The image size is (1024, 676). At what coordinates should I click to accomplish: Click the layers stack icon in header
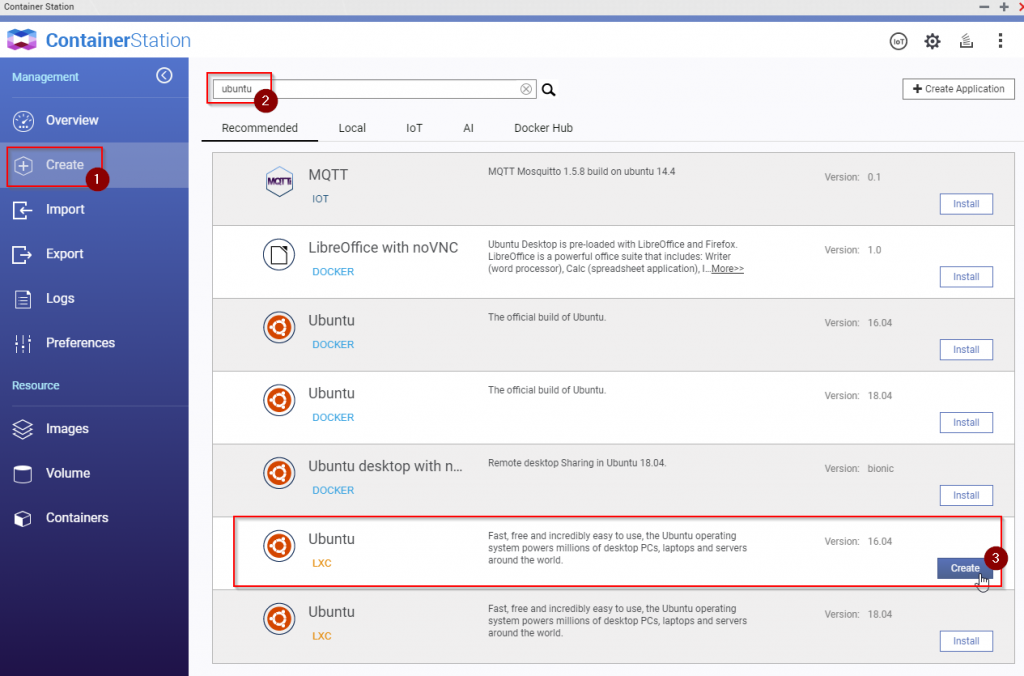966,41
